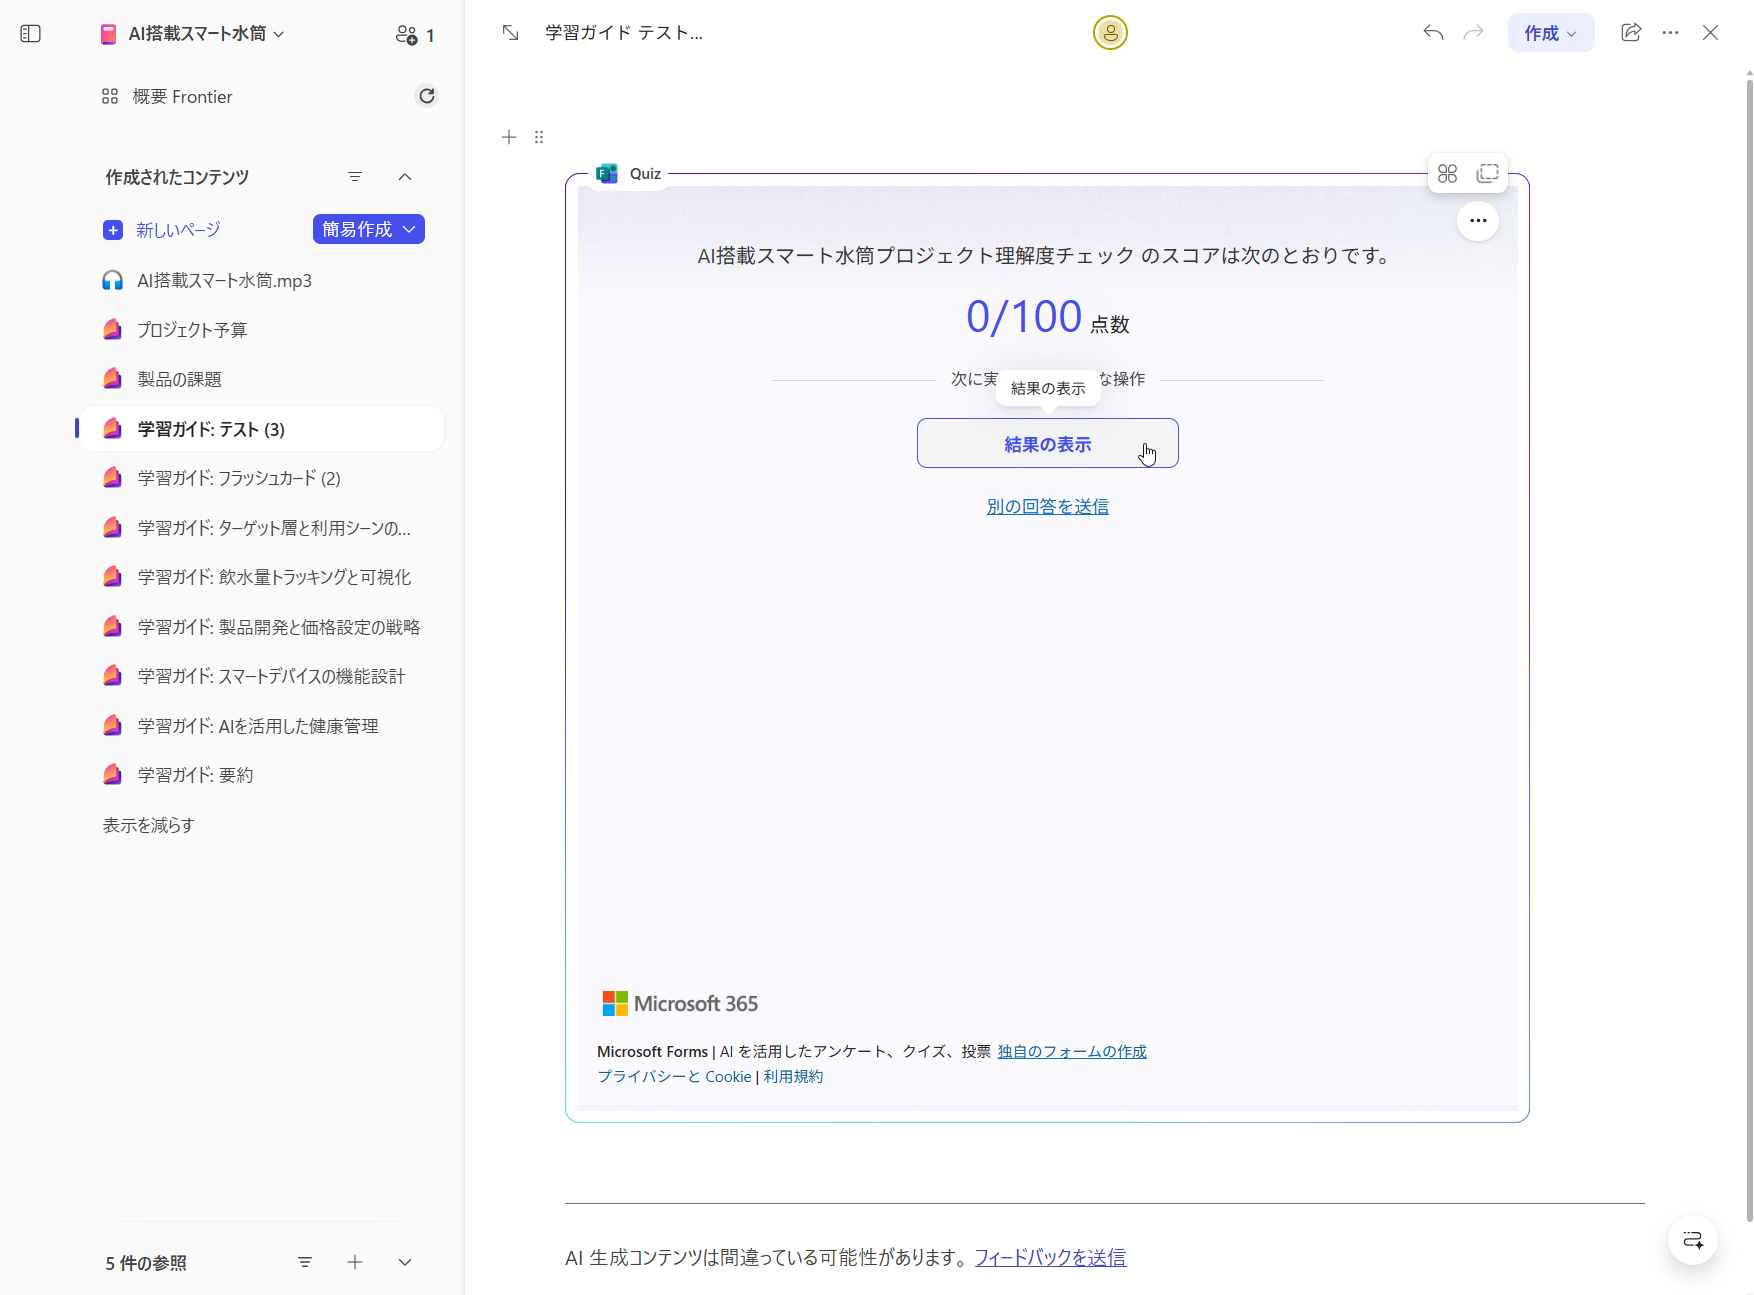Open the 別の回答を送信 link

click(x=1047, y=506)
